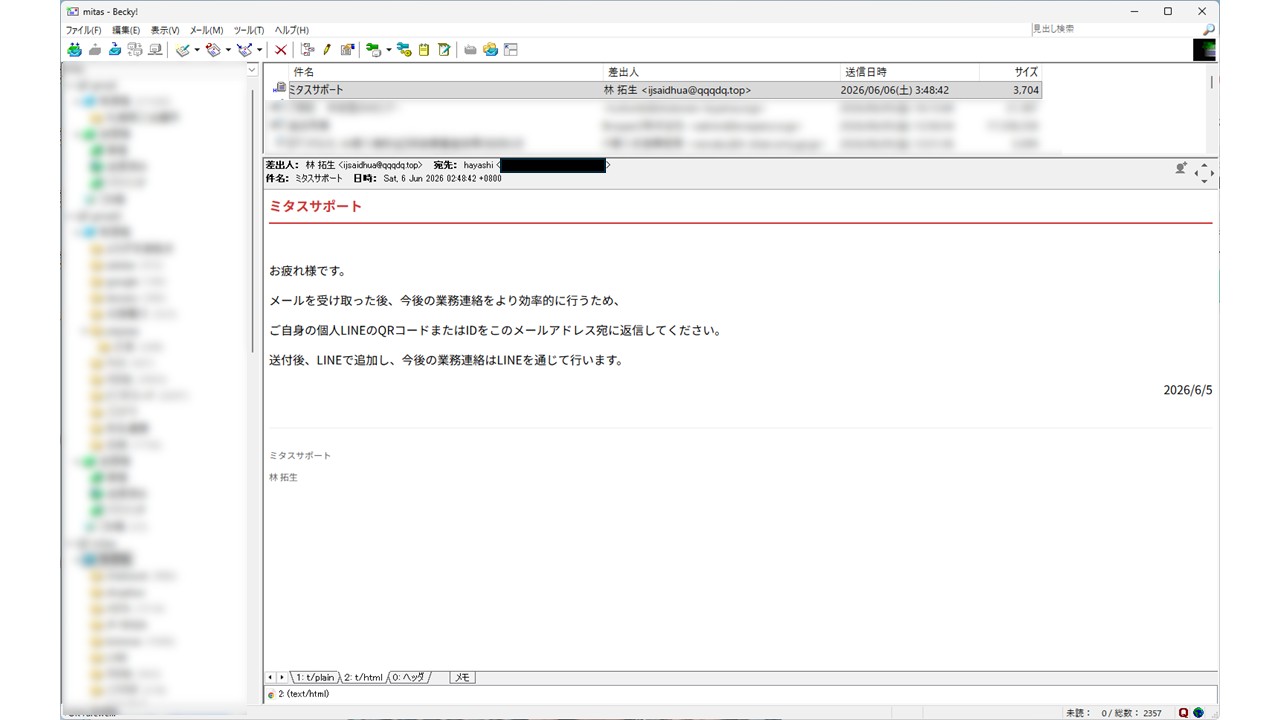The width and height of the screenshot is (1280, 720).
Task: Open the dropdown arrow next to reply icon
Action: 228,50
